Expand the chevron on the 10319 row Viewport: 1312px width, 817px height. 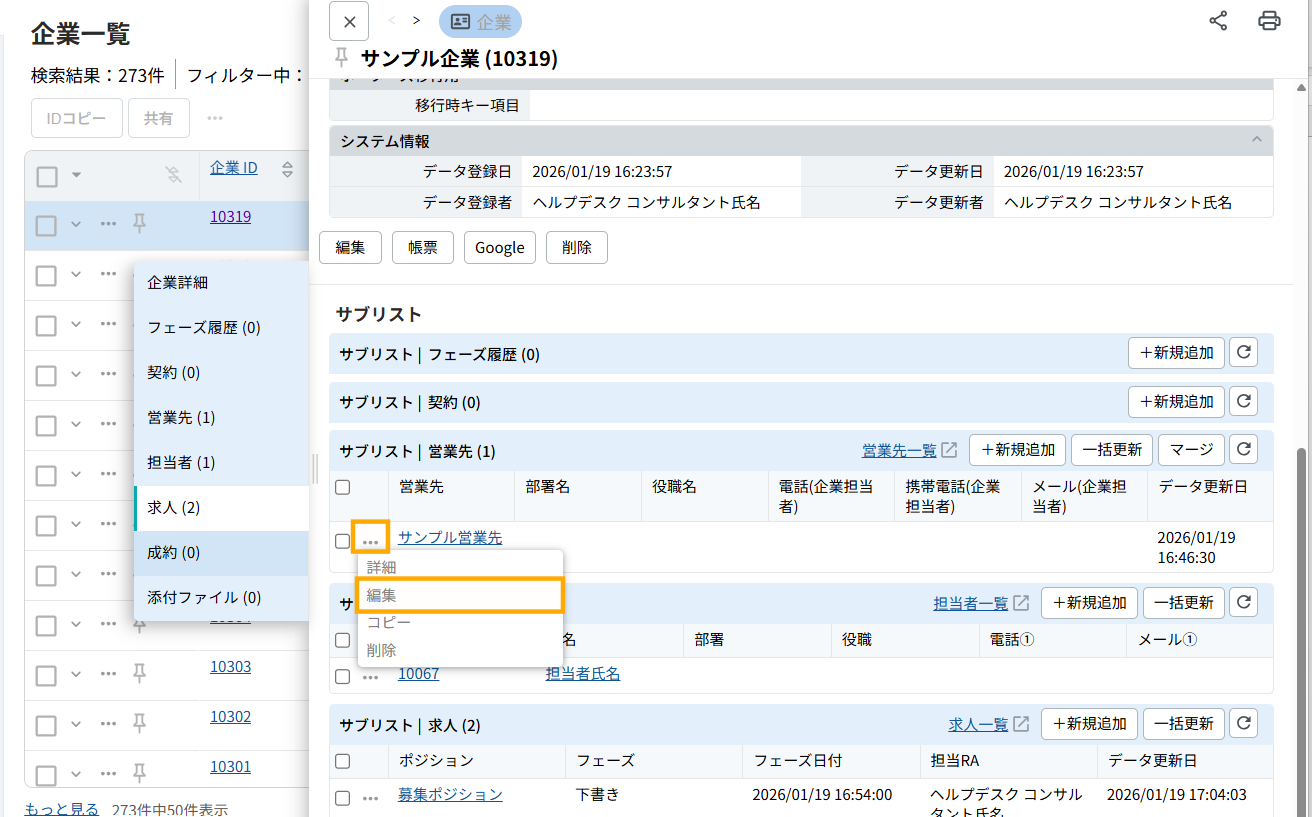[x=76, y=225]
